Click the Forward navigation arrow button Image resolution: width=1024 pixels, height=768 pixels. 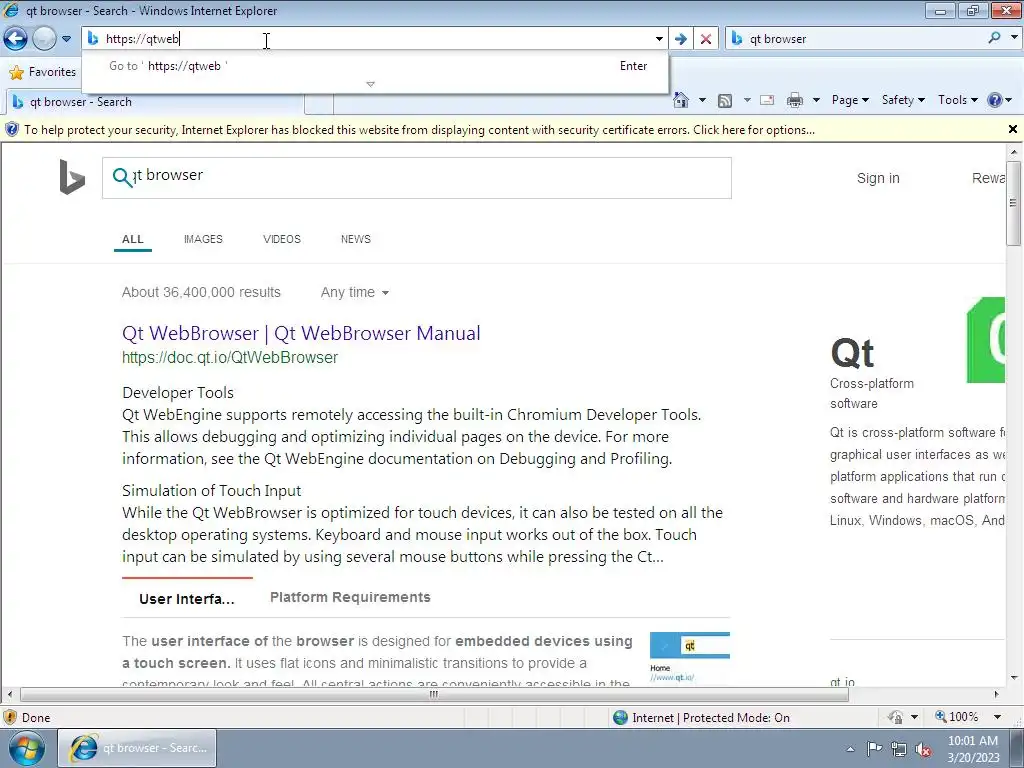pyautogui.click(x=44, y=39)
